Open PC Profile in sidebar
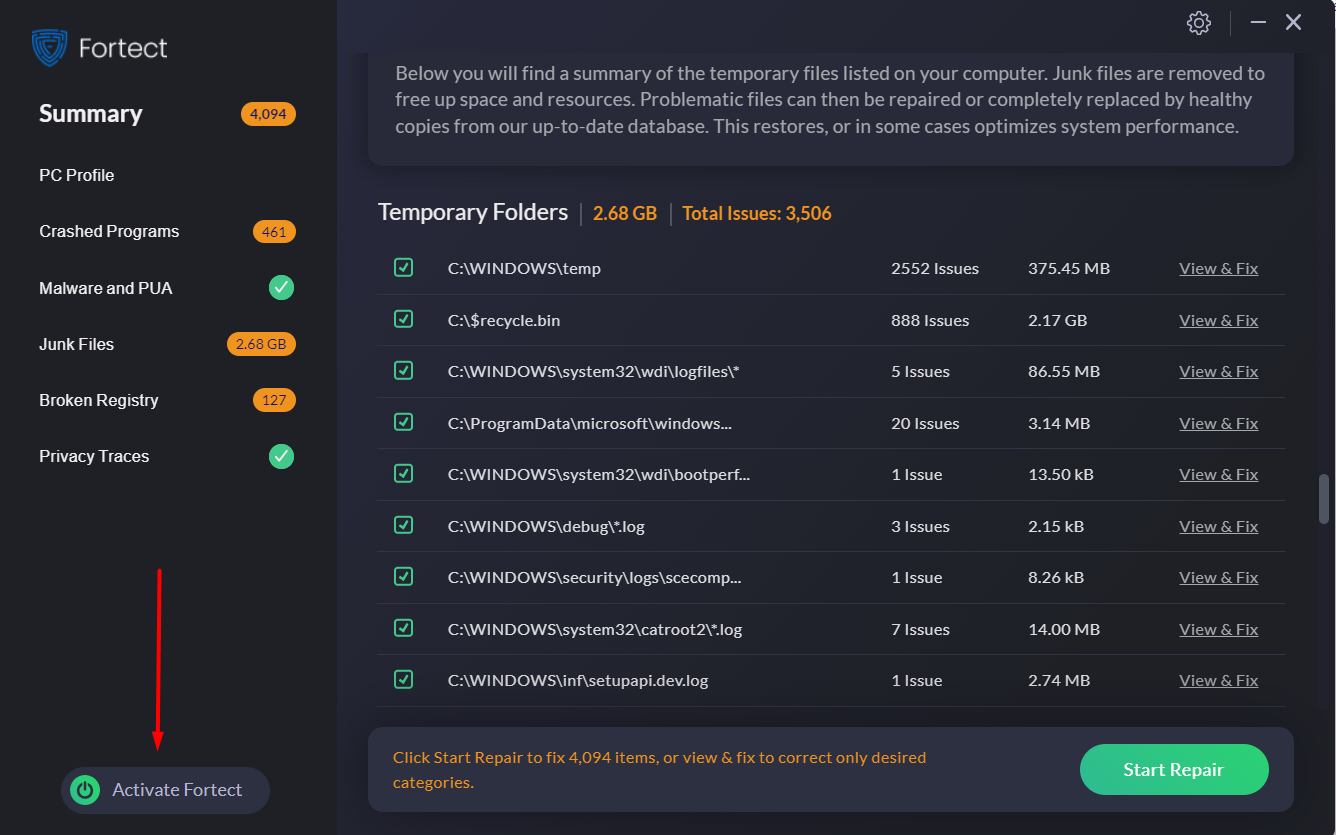Screen dimensions: 1336x835 pos(77,175)
